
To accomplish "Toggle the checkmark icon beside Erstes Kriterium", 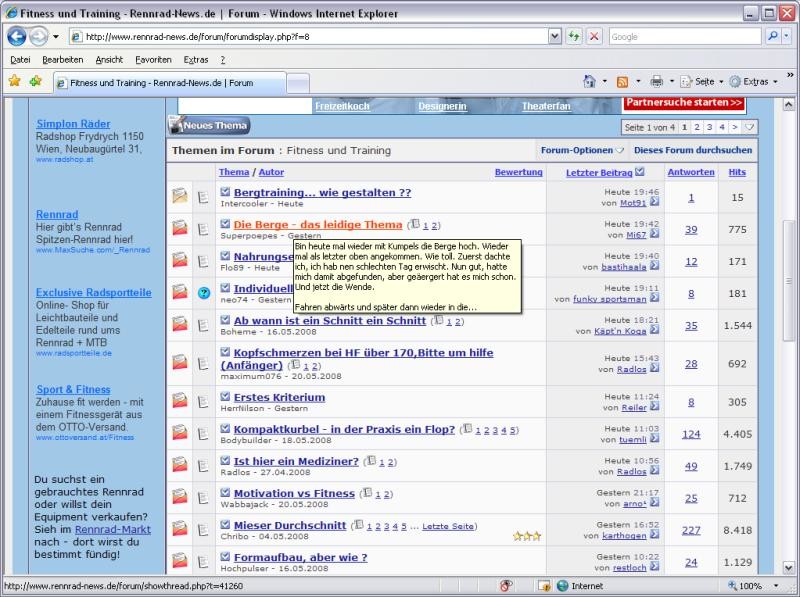I will tap(225, 396).
